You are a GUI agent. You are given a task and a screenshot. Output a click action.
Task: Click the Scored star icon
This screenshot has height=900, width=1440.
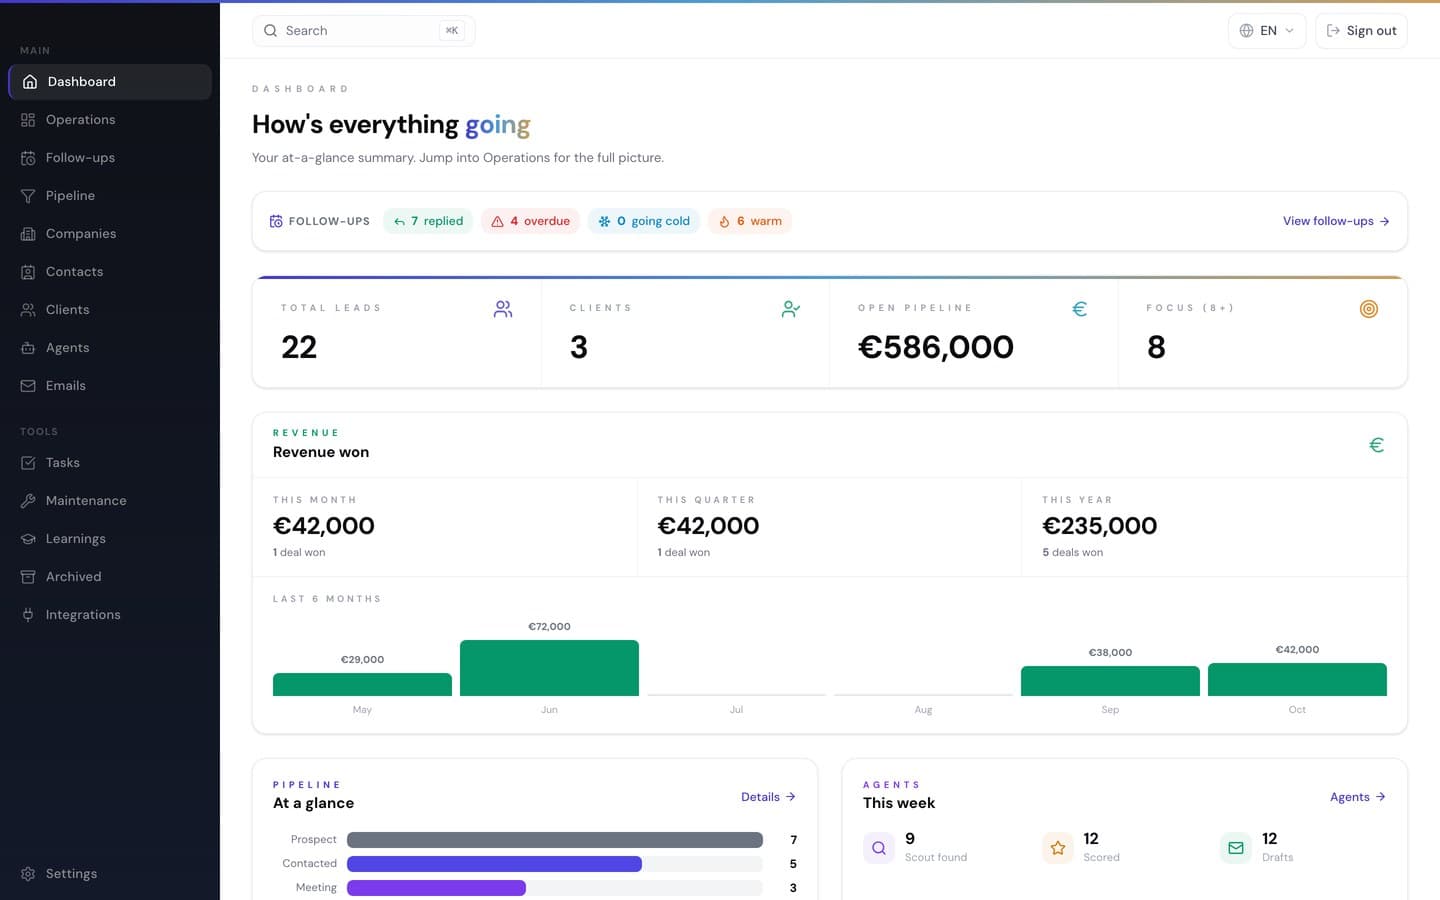tap(1058, 848)
